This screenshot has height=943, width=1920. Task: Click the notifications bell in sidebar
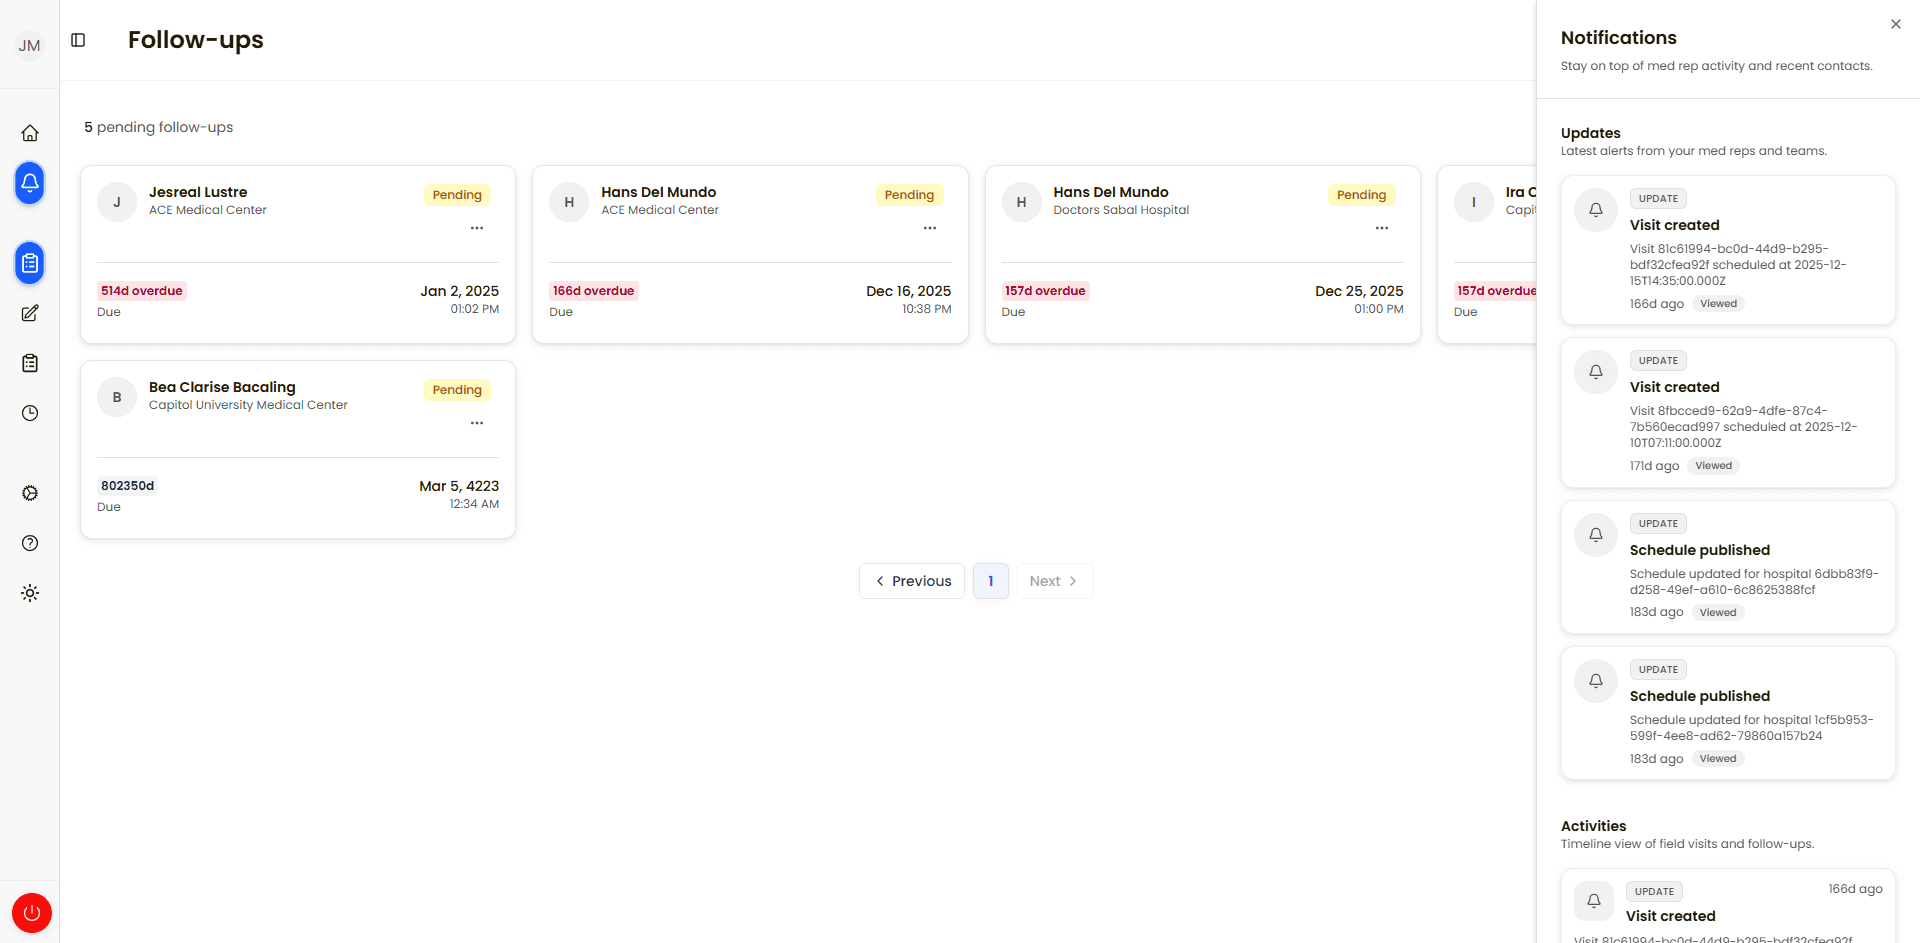pos(30,183)
